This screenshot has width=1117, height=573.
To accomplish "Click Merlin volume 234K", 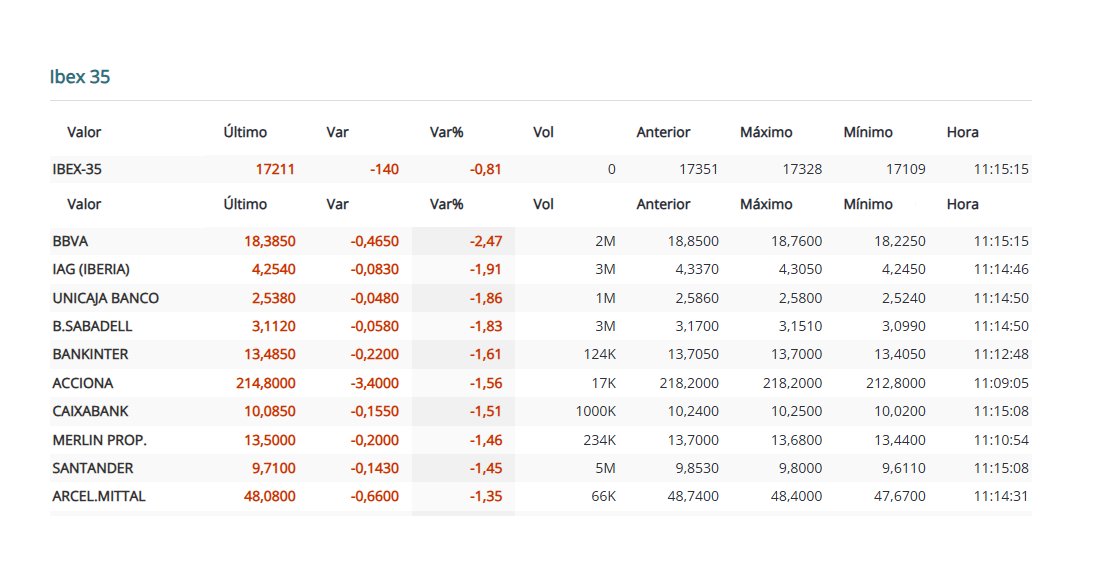I will tap(599, 440).
